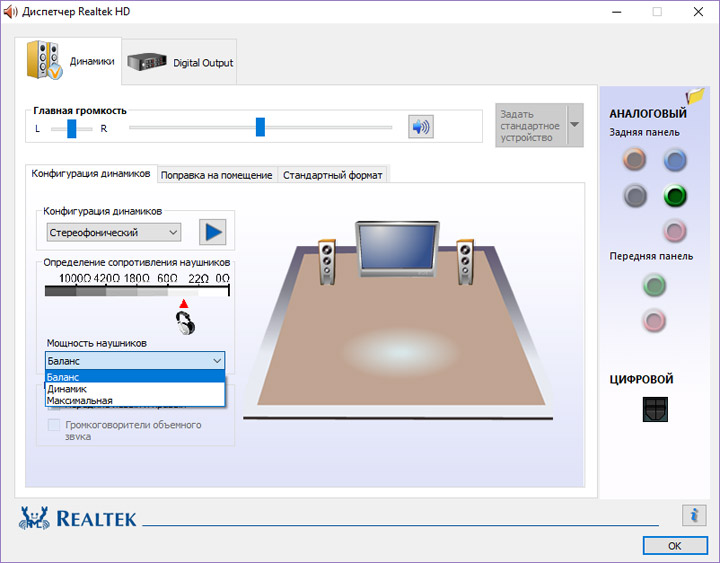Open the Стереофонический speaker configuration dropdown

tap(114, 232)
